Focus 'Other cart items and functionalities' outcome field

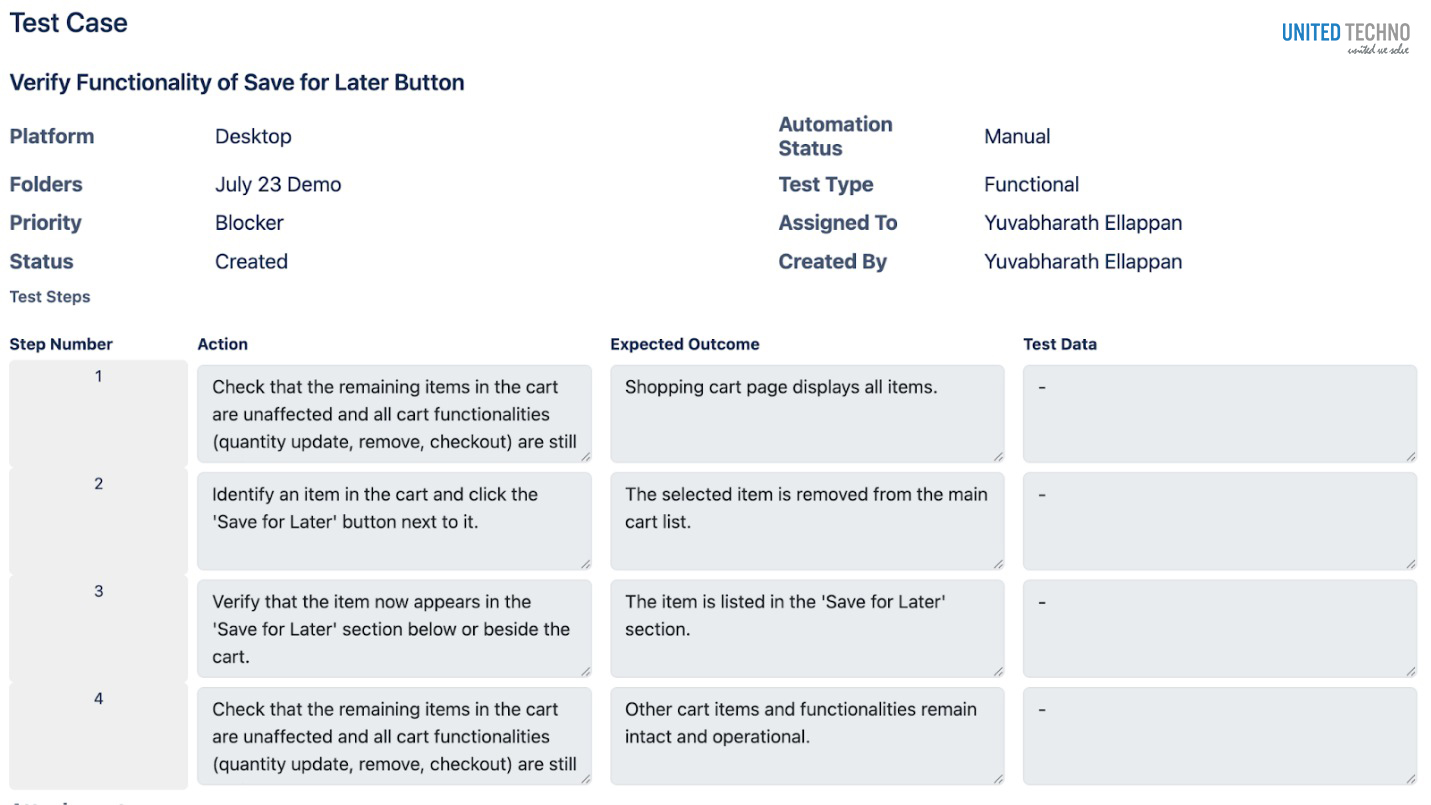point(806,735)
